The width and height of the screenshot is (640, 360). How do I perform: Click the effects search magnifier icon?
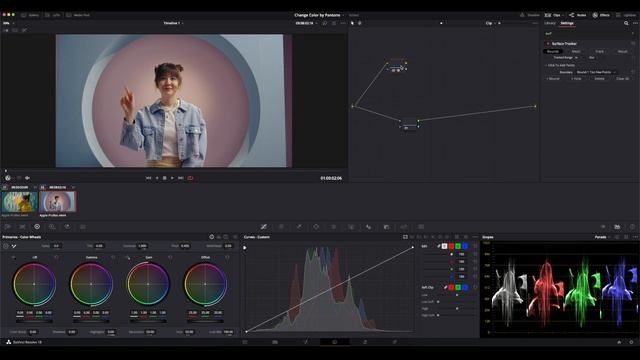click(x=626, y=23)
